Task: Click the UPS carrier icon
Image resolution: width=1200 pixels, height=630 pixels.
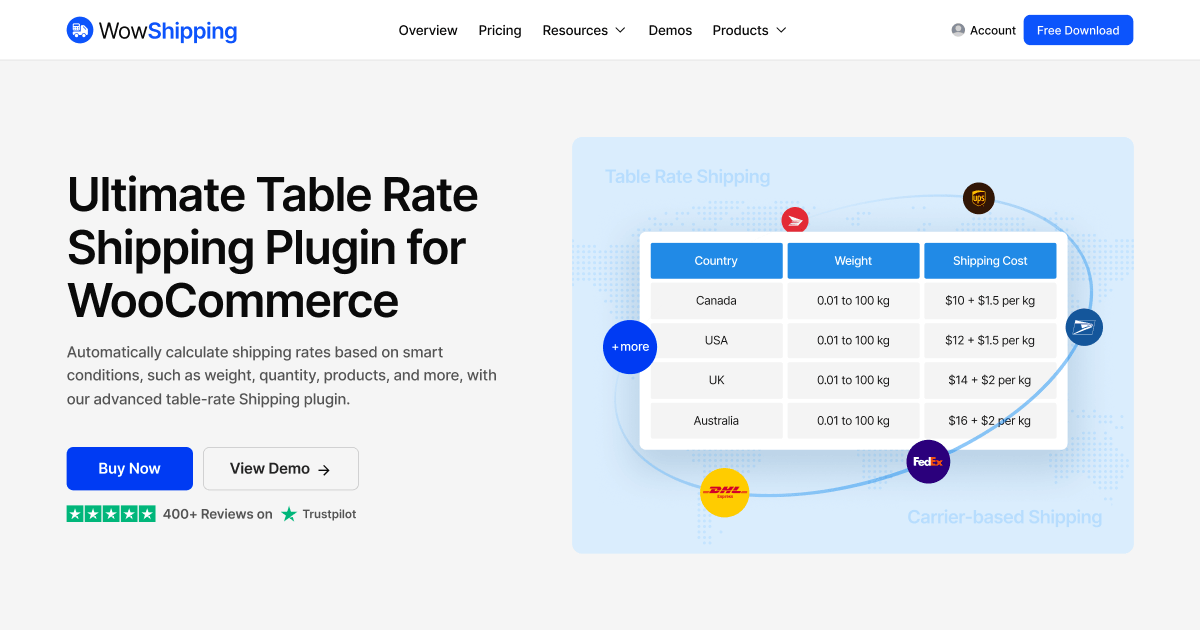Action: click(979, 198)
